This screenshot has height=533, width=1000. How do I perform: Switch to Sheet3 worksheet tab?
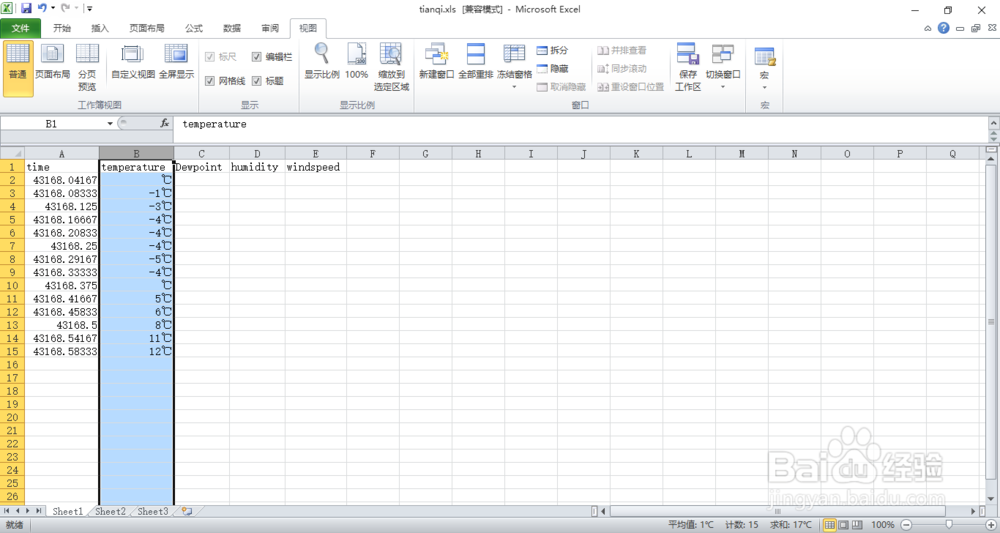153,511
